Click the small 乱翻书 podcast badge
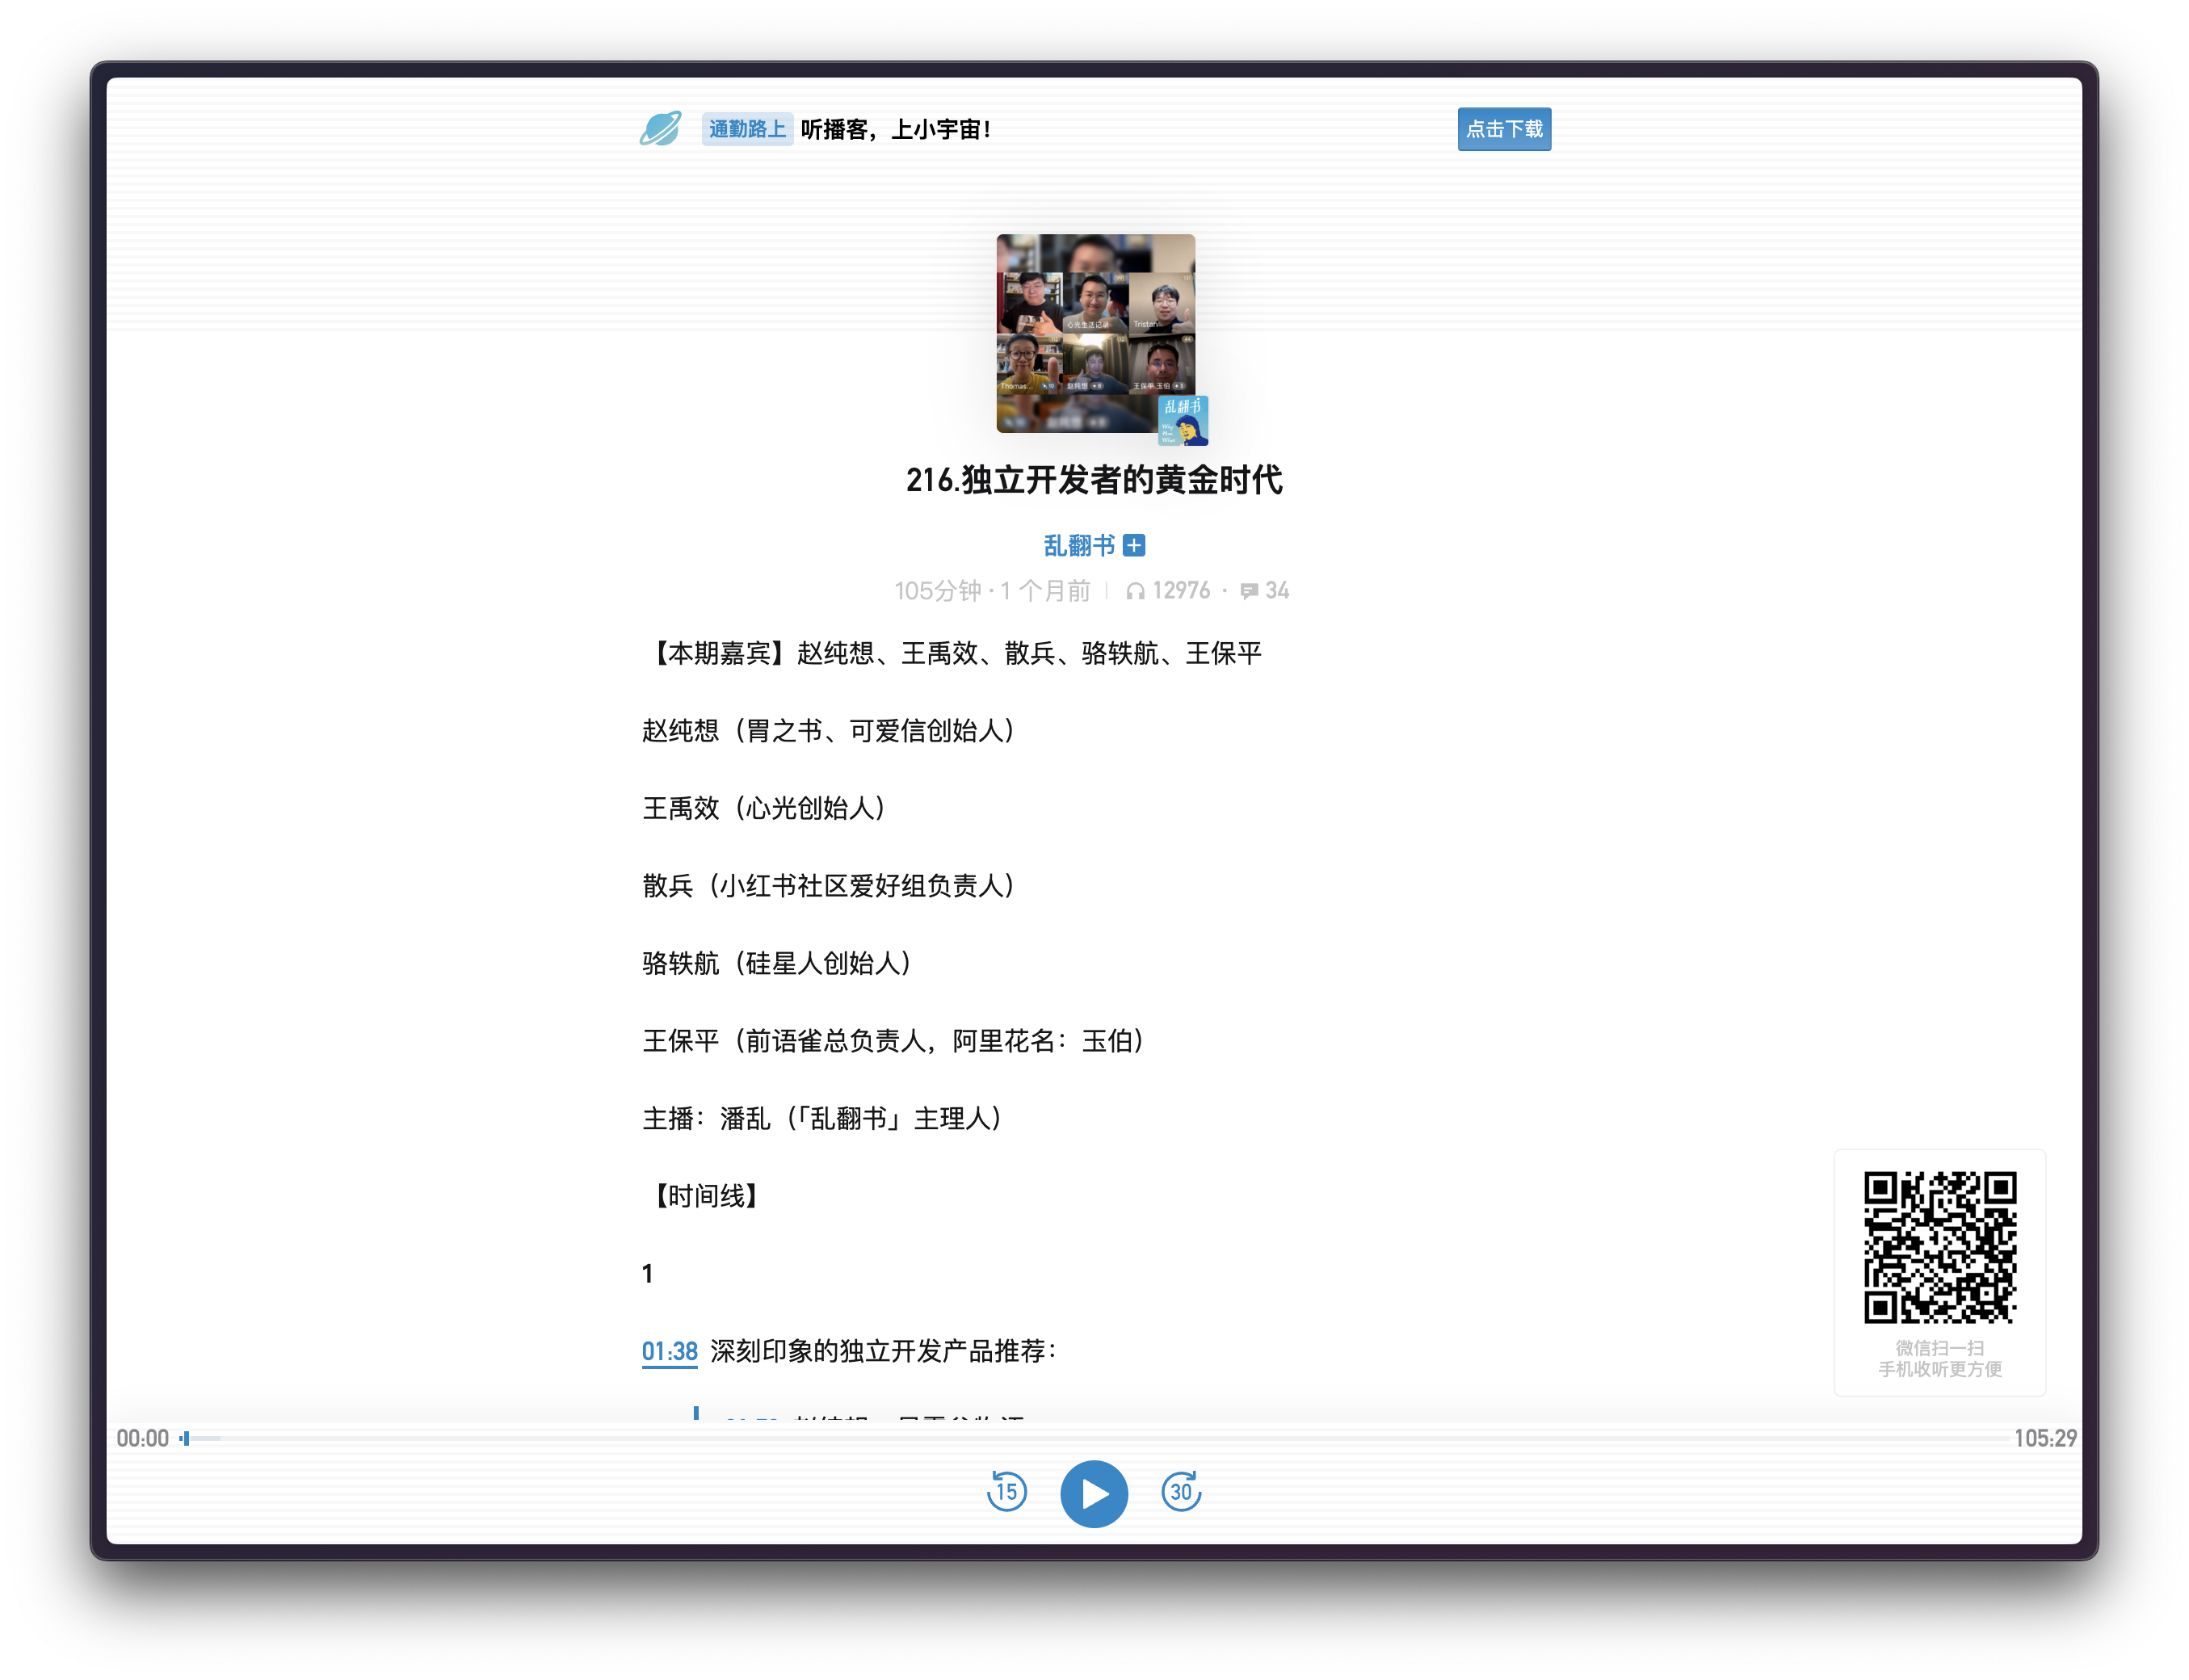 pyautogui.click(x=1183, y=420)
